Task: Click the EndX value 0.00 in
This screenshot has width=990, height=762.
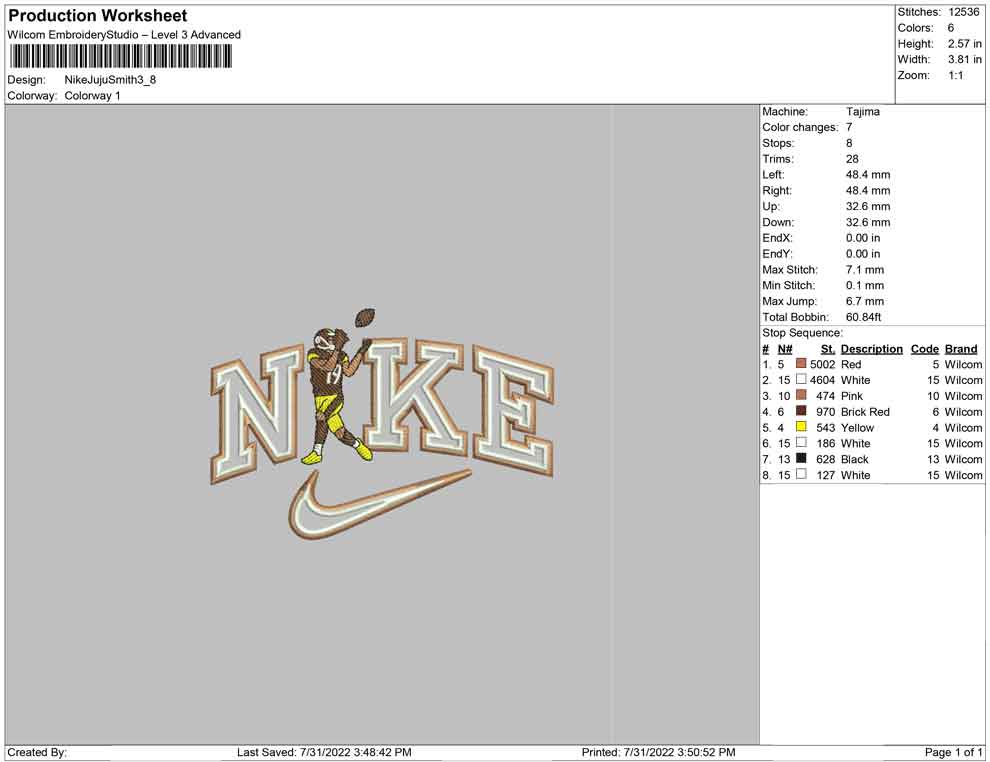Action: click(863, 237)
